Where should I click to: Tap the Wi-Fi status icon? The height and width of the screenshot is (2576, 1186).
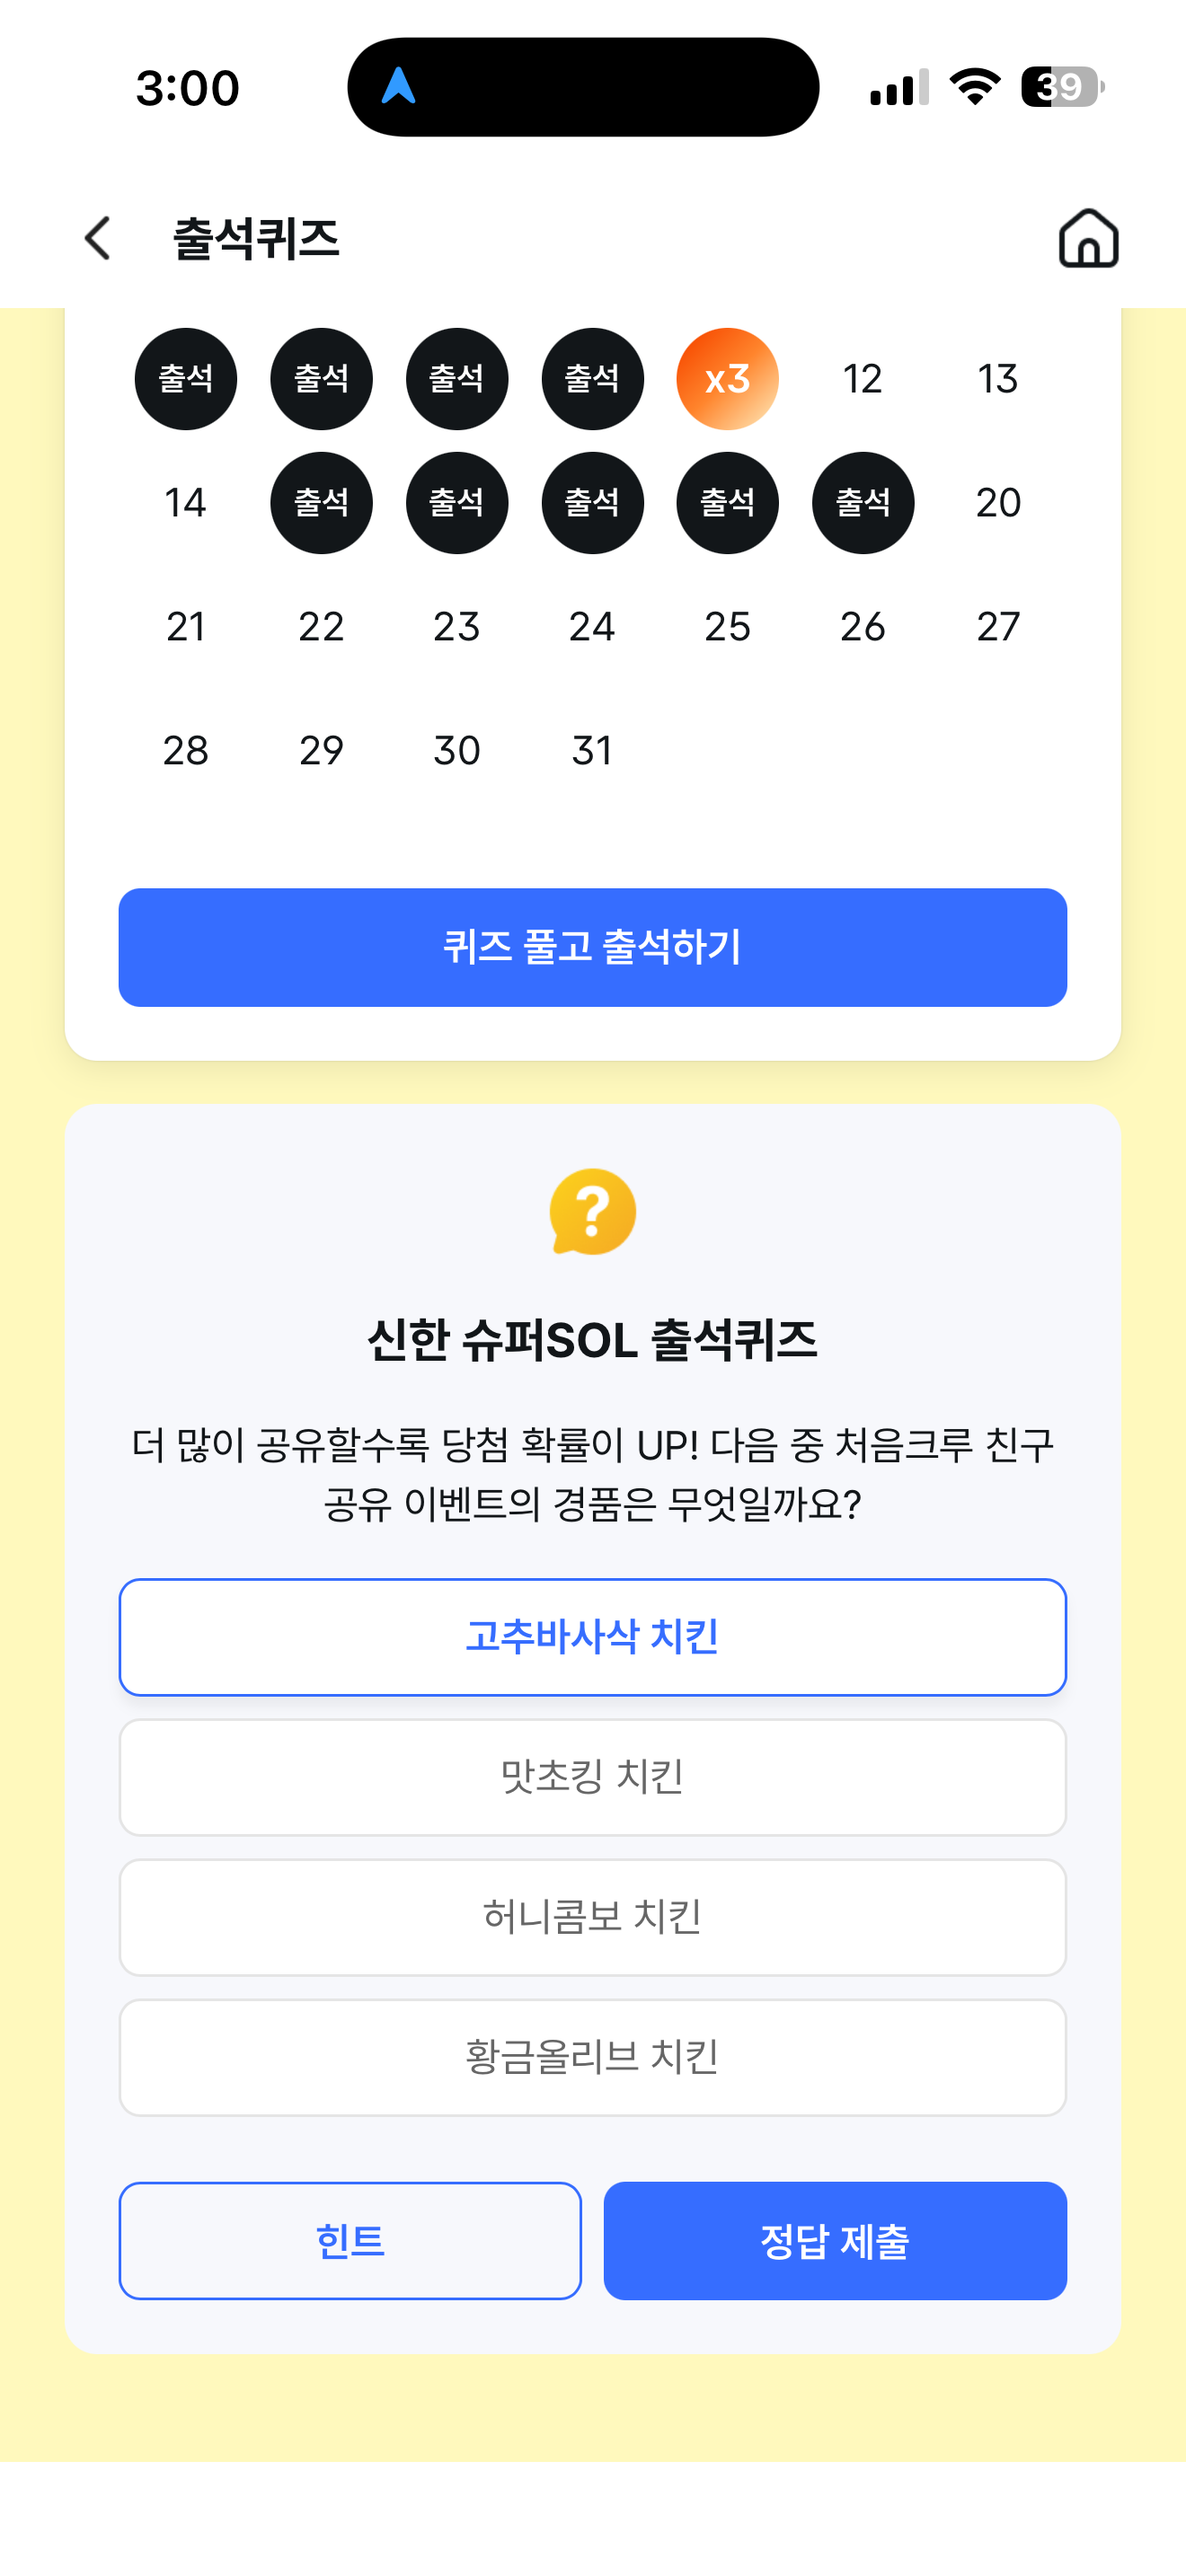tap(975, 87)
